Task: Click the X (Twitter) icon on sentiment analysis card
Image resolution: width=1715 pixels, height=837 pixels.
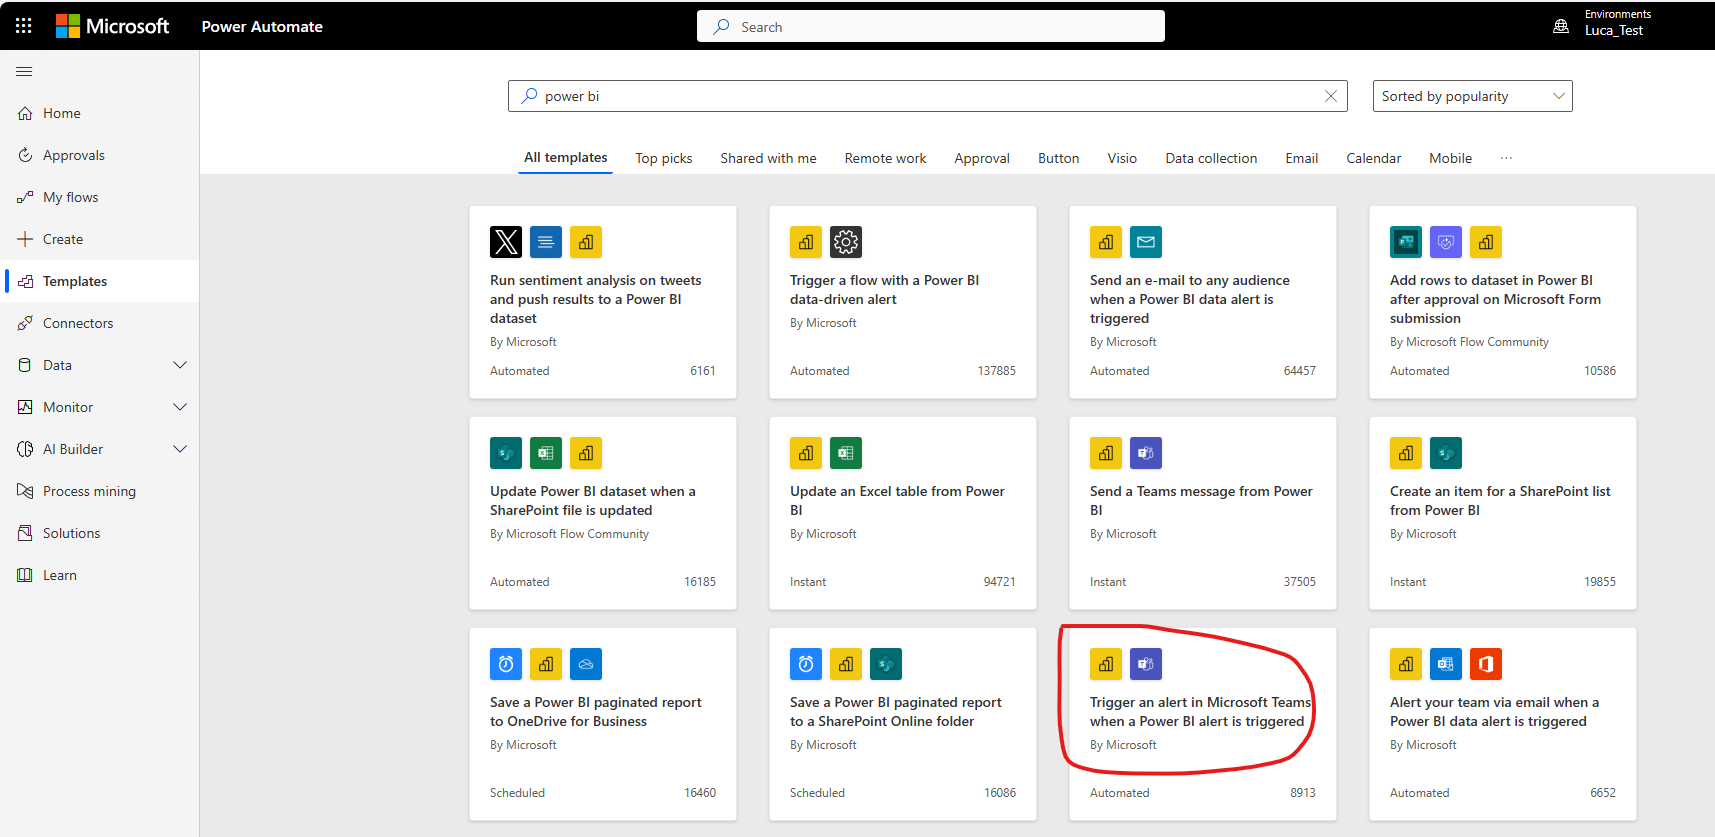Action: click(506, 242)
